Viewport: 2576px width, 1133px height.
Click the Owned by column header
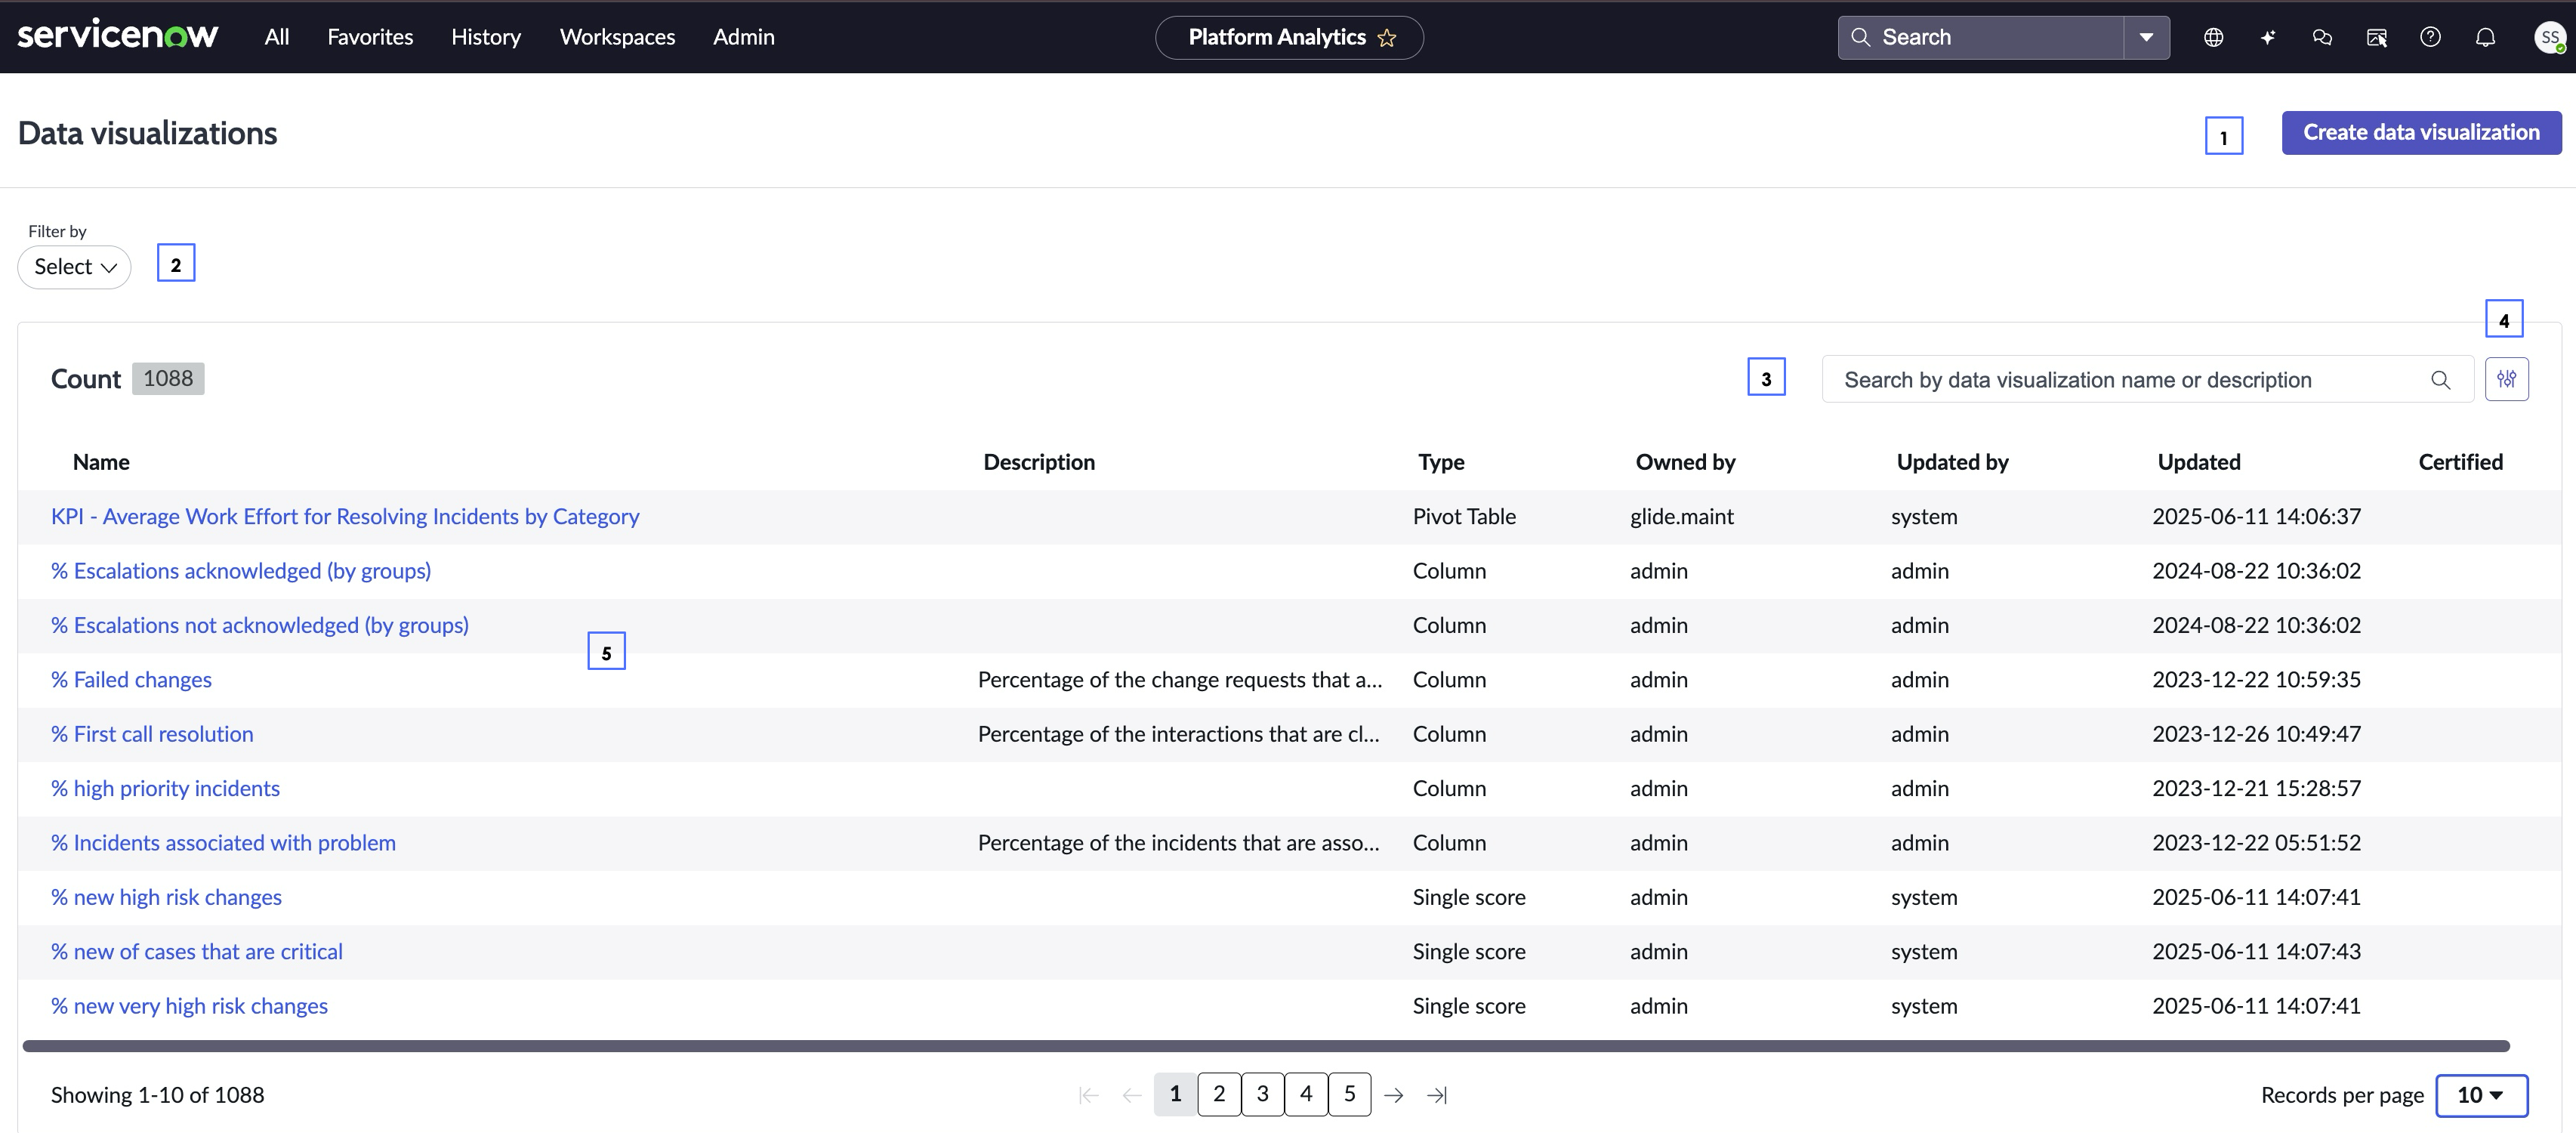coord(1685,462)
